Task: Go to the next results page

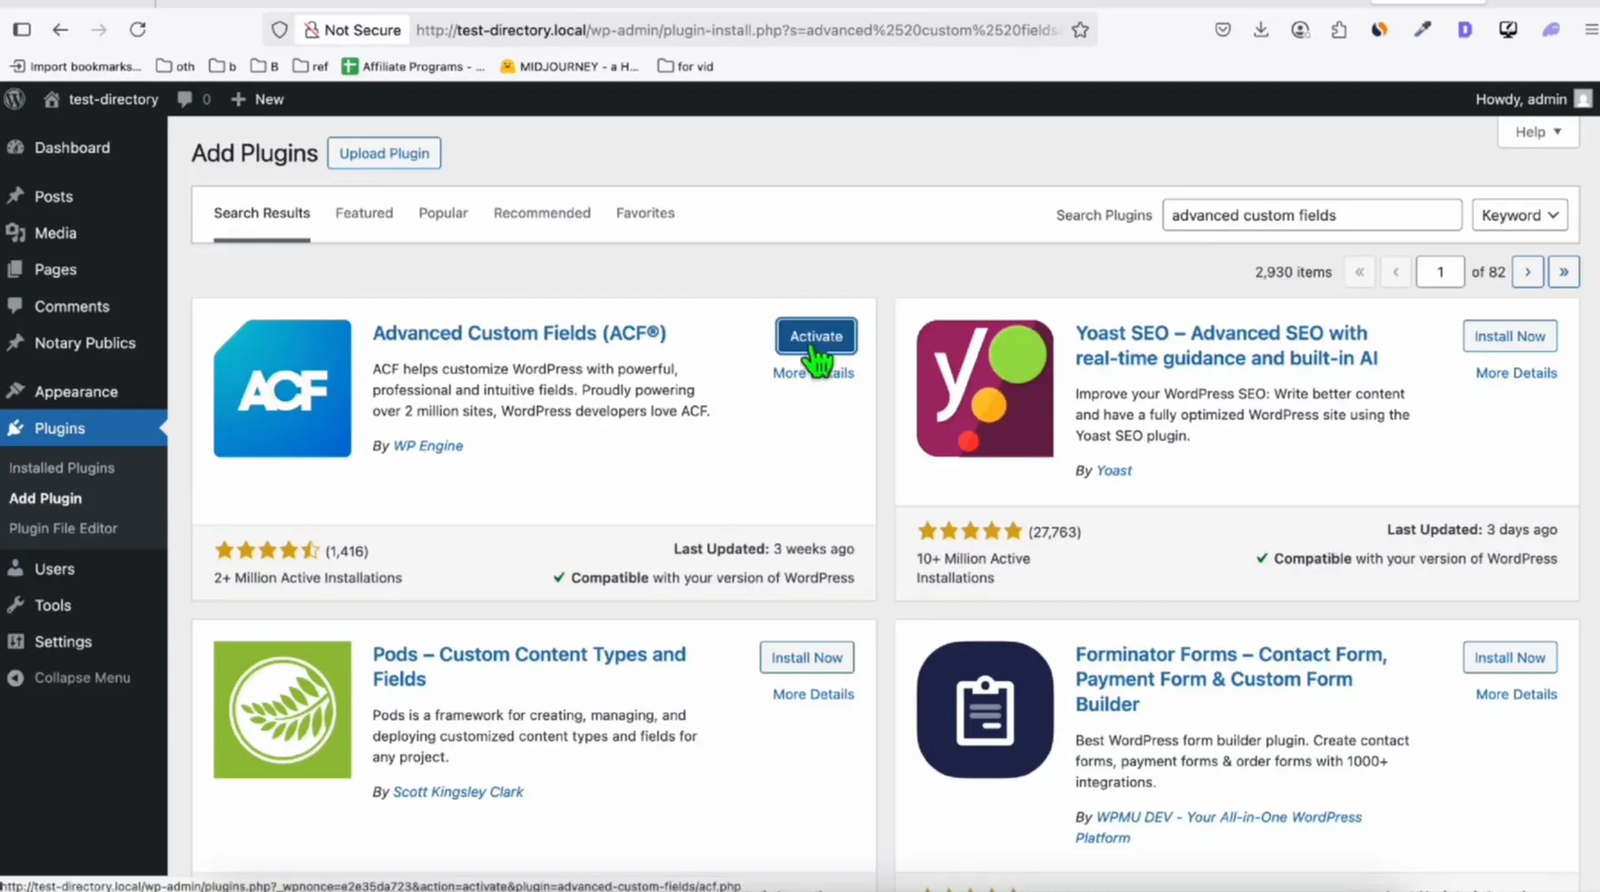Action: (1527, 272)
